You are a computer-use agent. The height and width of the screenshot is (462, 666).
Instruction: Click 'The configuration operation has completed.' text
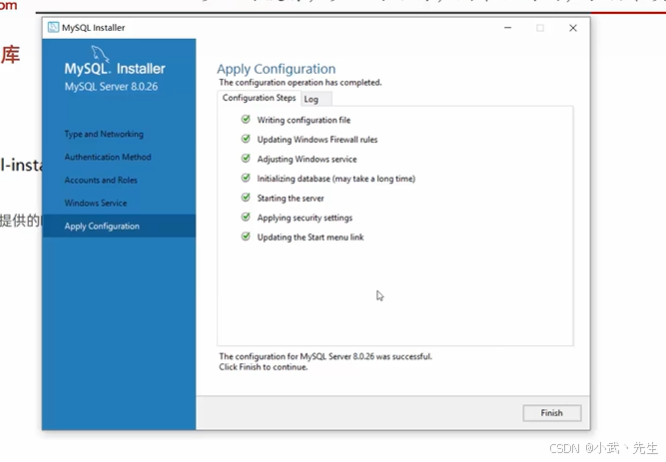(x=300, y=82)
